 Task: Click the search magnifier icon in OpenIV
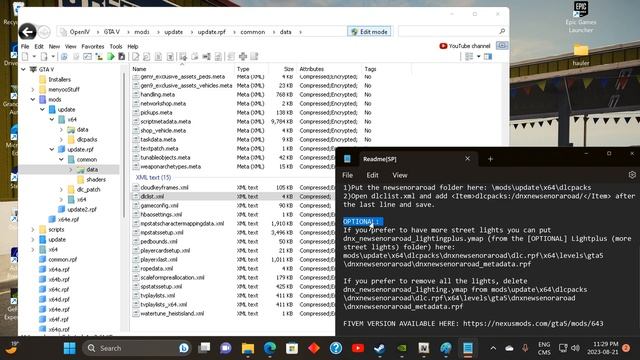pyautogui.click(x=502, y=31)
